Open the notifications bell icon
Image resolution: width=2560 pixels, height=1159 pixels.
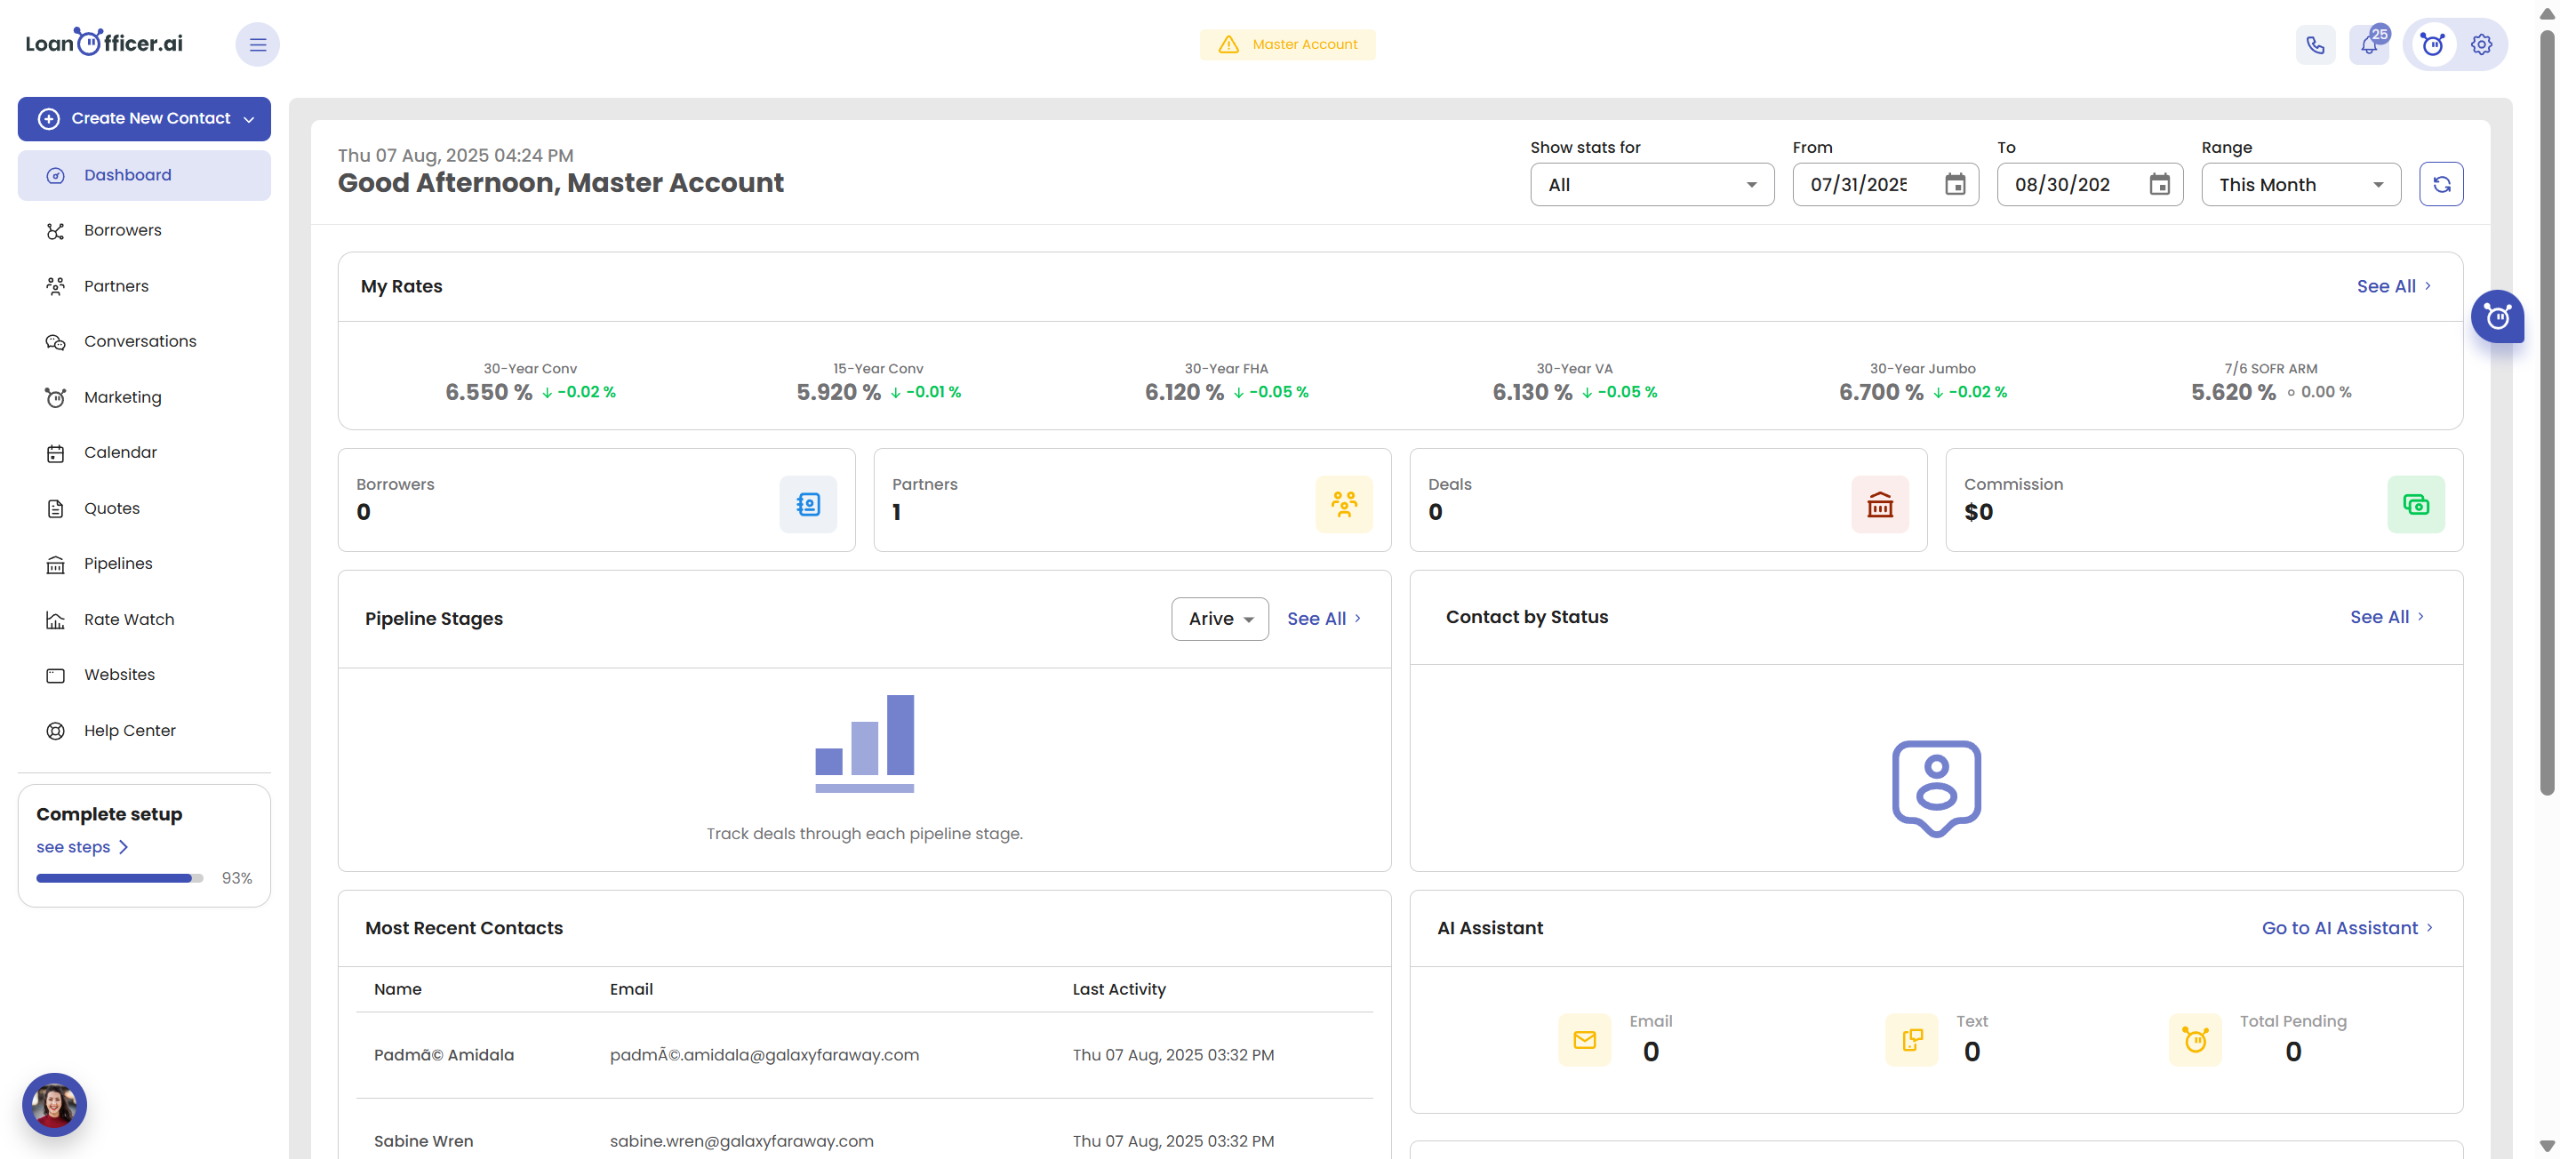tap(2369, 45)
